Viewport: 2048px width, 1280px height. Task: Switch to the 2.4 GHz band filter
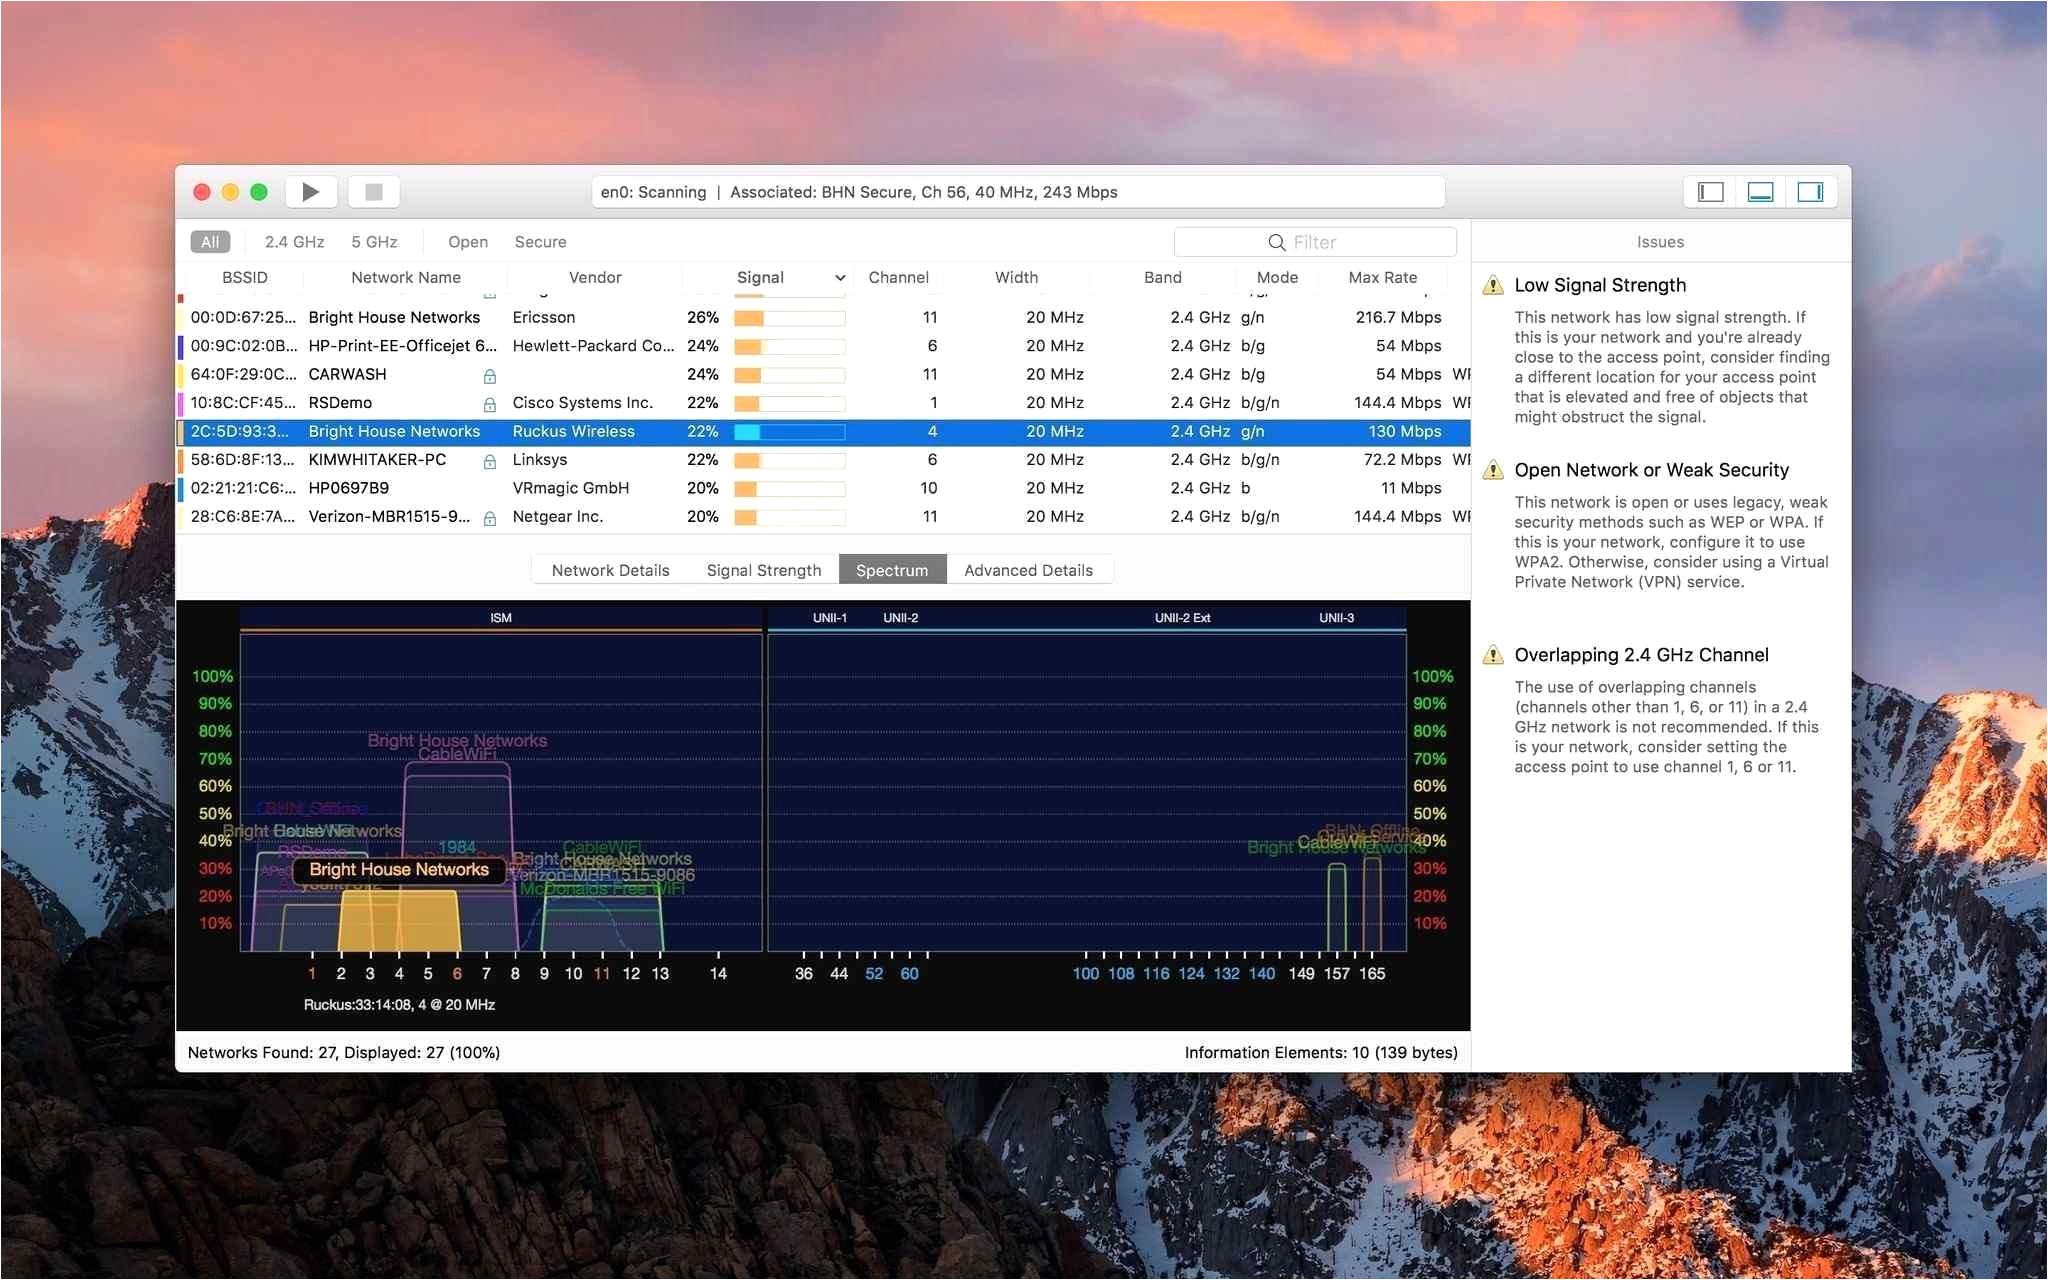coord(288,240)
